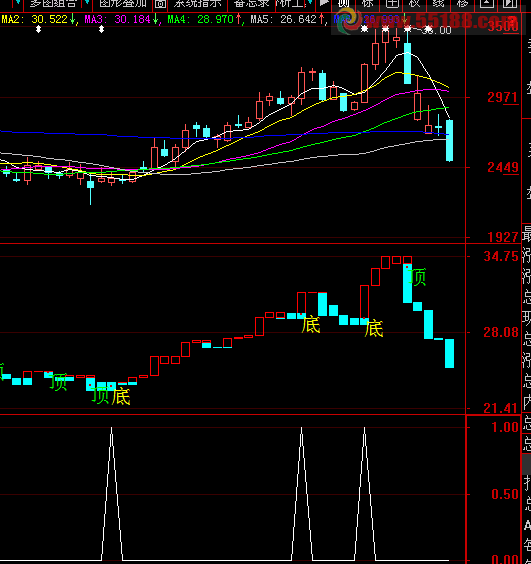Click the last large cyan candlestick in the main chart
The width and height of the screenshot is (531, 564).
tap(449, 141)
